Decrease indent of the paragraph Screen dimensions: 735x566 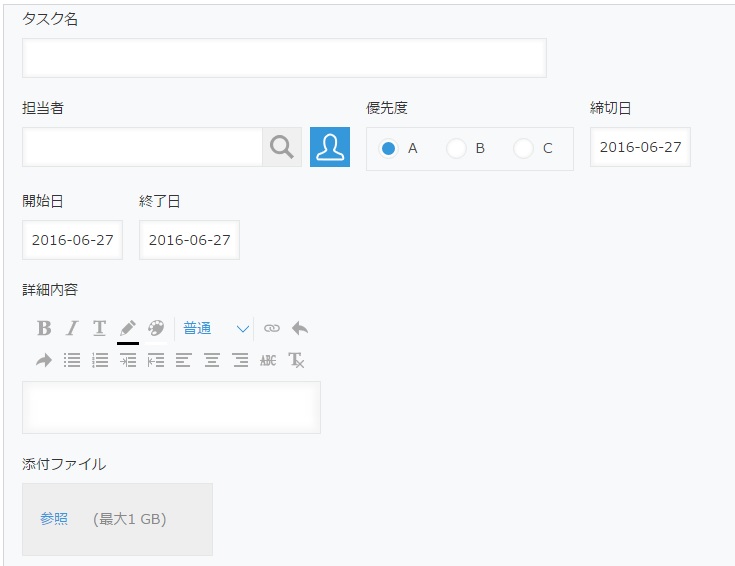[x=156, y=361]
